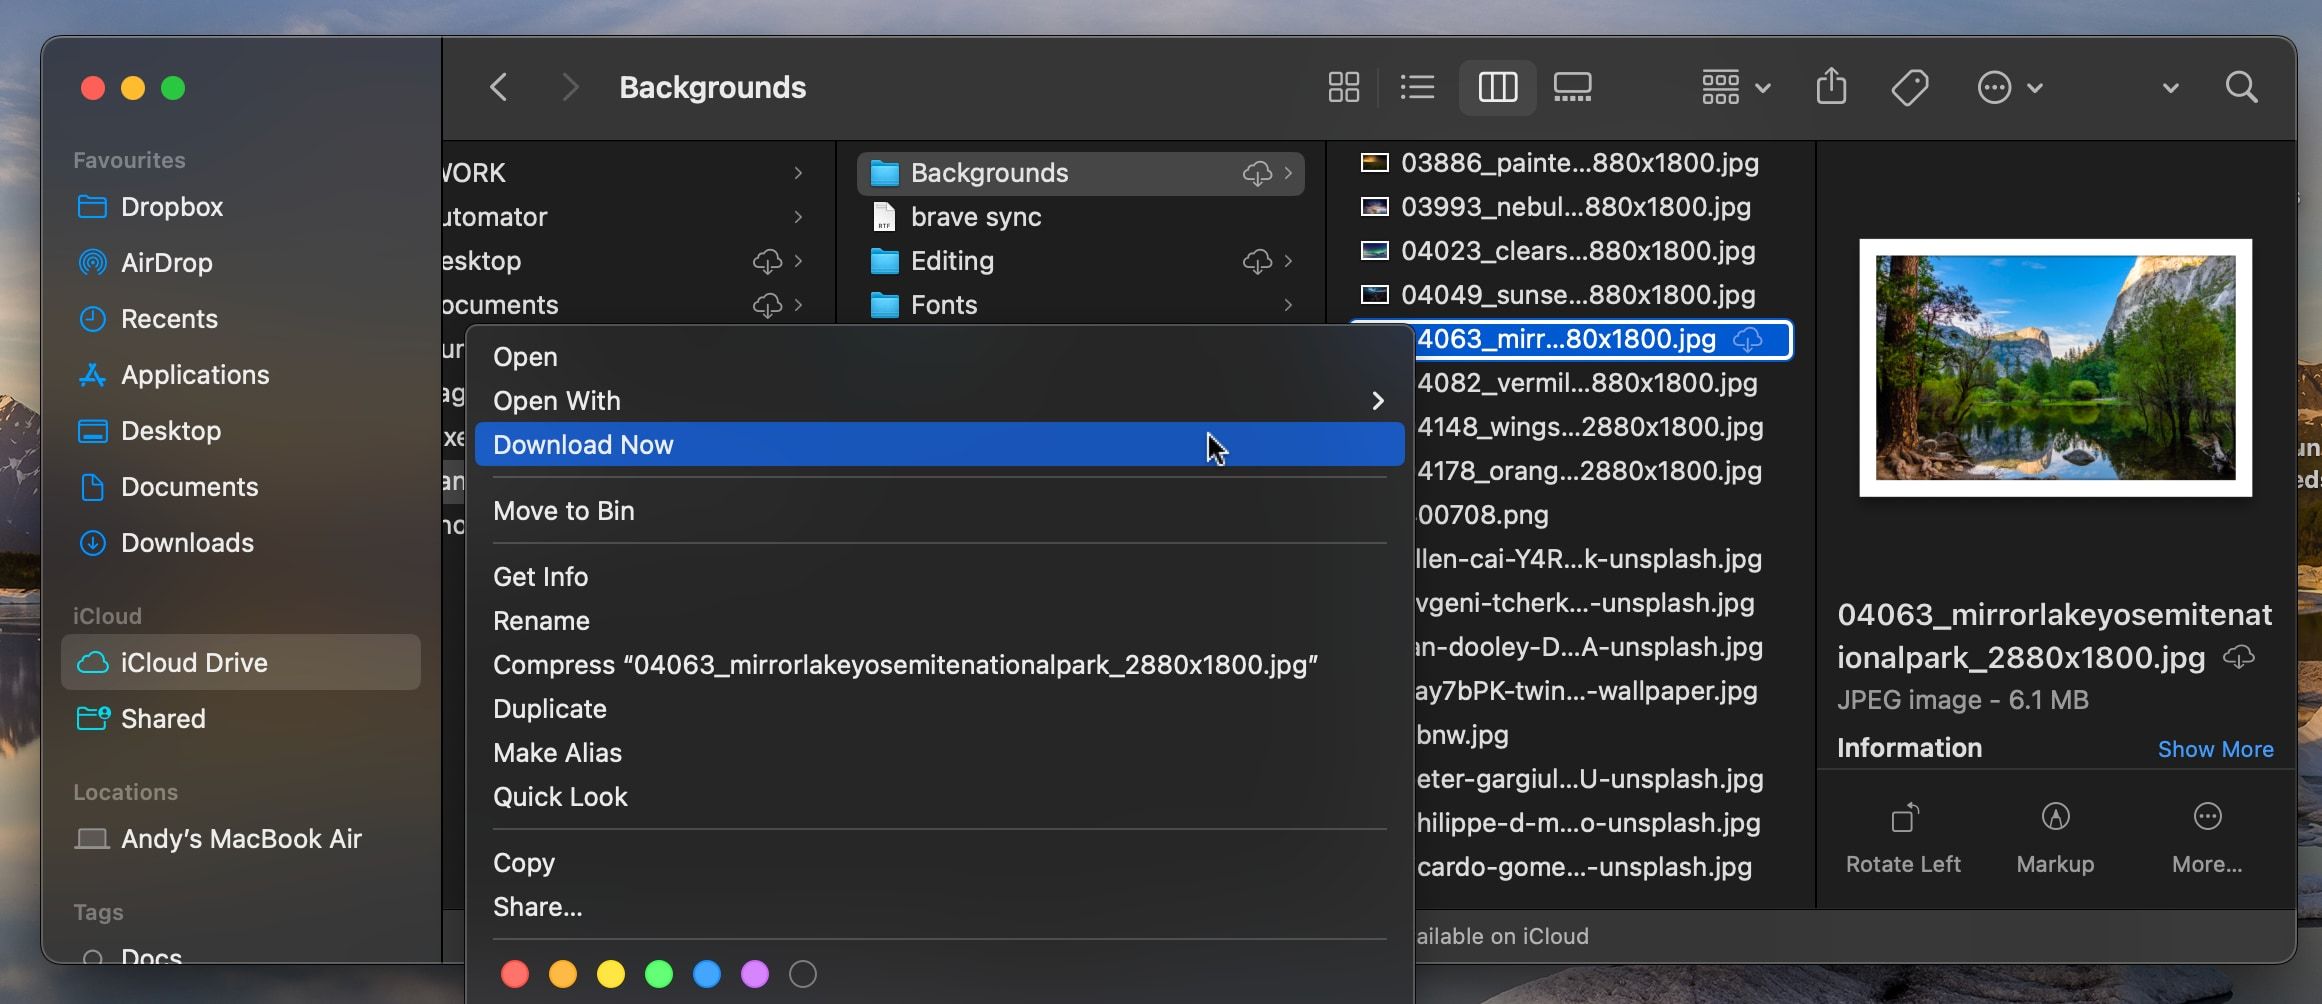The image size is (2322, 1004).
Task: Activate column view toggle
Action: 1497,87
